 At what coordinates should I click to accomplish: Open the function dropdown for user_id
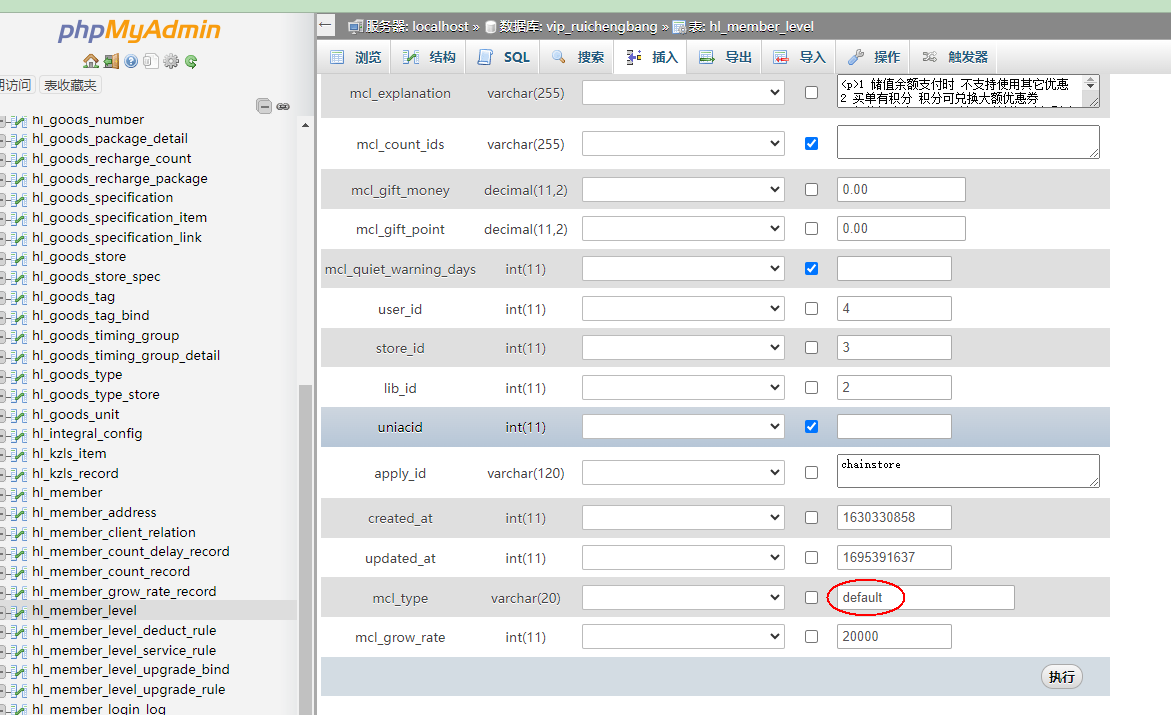[683, 309]
